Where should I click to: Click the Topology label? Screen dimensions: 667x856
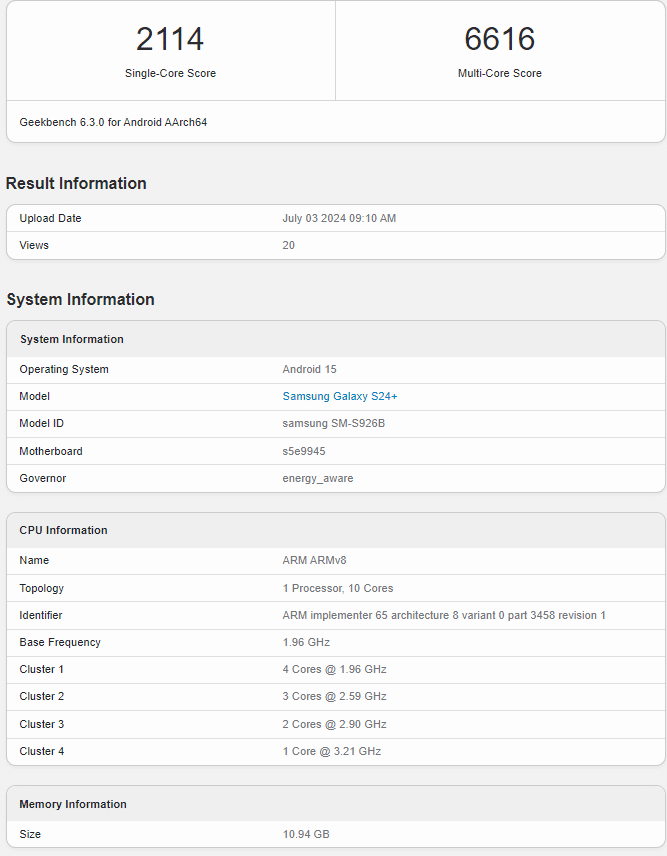(x=41, y=588)
